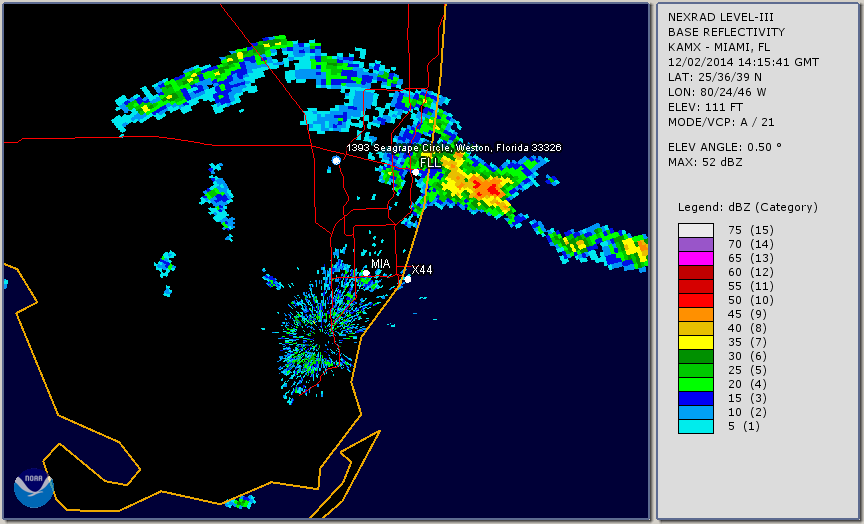Select the 65 dBZ magenta legend swatch
This screenshot has width=864, height=524.
(696, 258)
